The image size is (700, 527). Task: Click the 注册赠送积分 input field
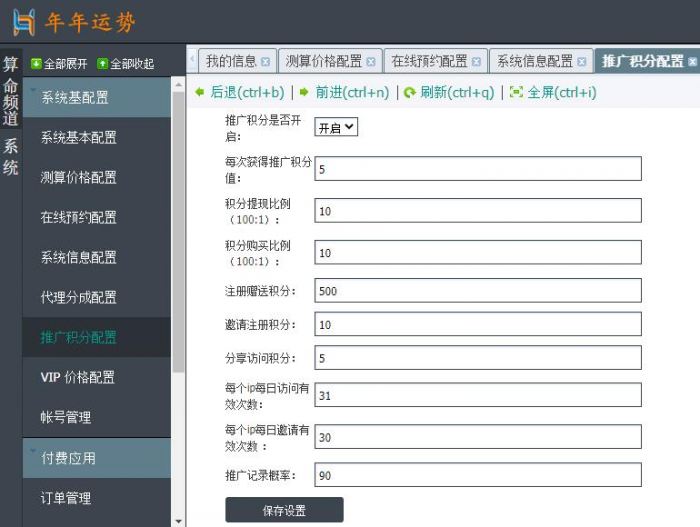click(x=477, y=290)
